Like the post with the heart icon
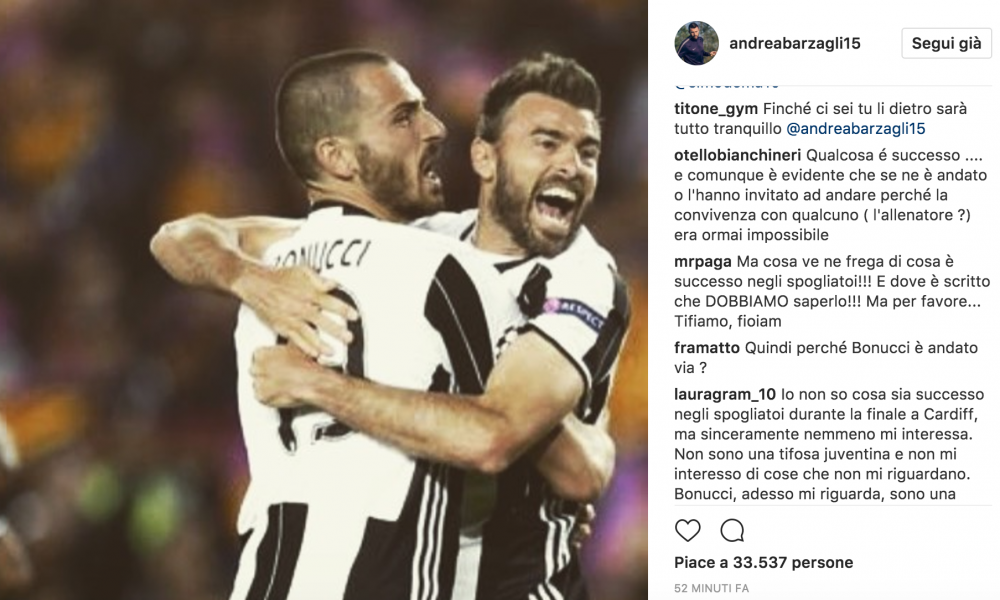 [688, 530]
